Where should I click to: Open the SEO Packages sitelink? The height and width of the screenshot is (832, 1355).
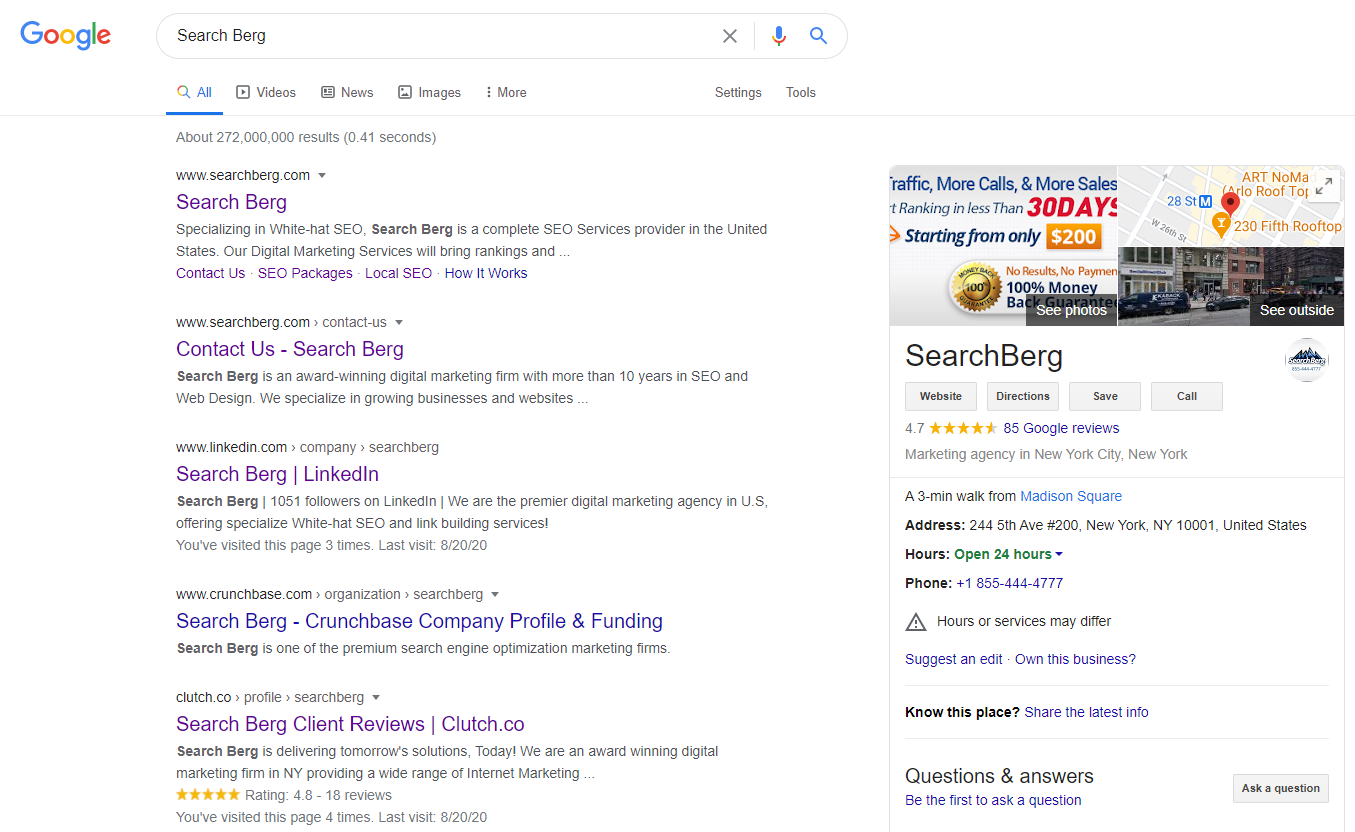(305, 273)
